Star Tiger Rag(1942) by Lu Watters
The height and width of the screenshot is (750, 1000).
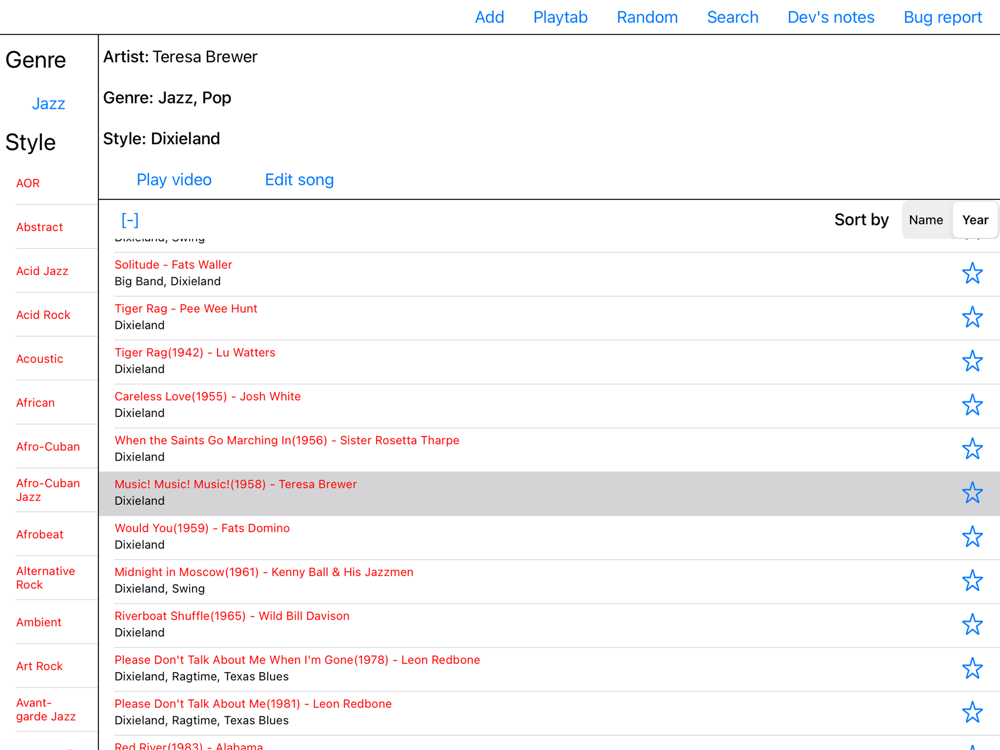pyautogui.click(x=972, y=361)
